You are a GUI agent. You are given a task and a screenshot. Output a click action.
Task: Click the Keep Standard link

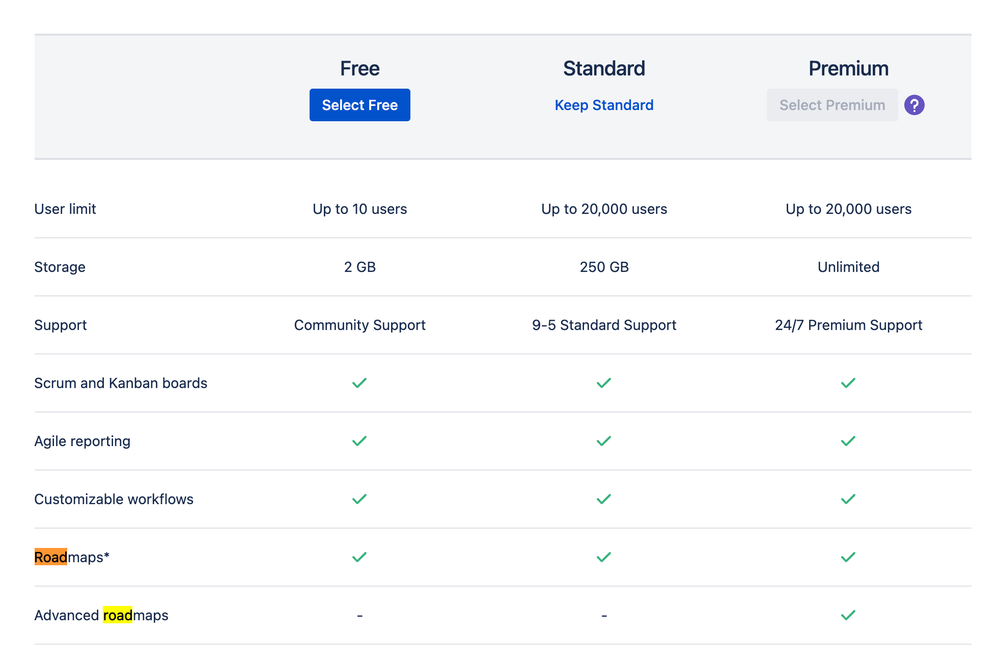tap(604, 105)
